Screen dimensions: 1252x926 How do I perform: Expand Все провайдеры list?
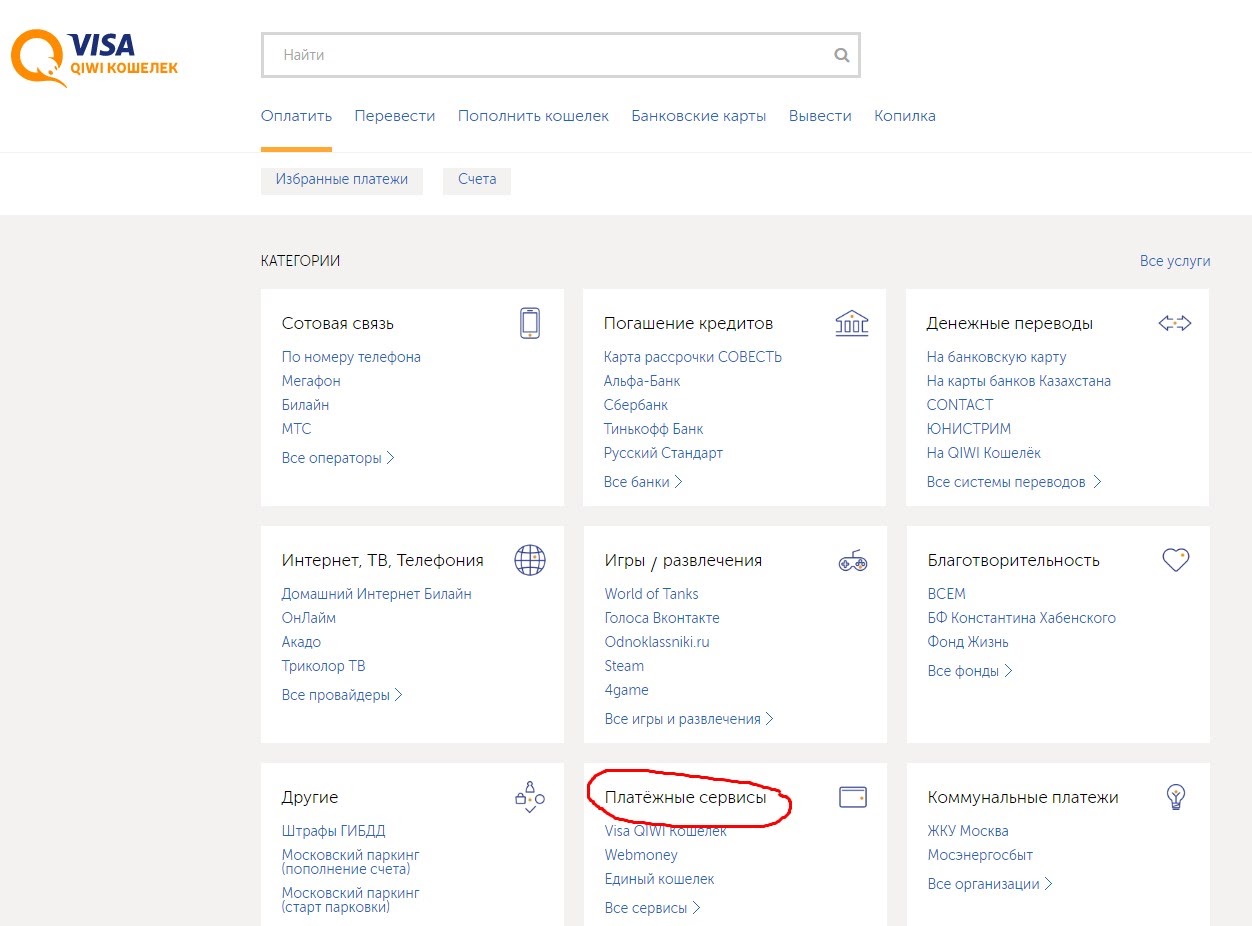click(342, 695)
